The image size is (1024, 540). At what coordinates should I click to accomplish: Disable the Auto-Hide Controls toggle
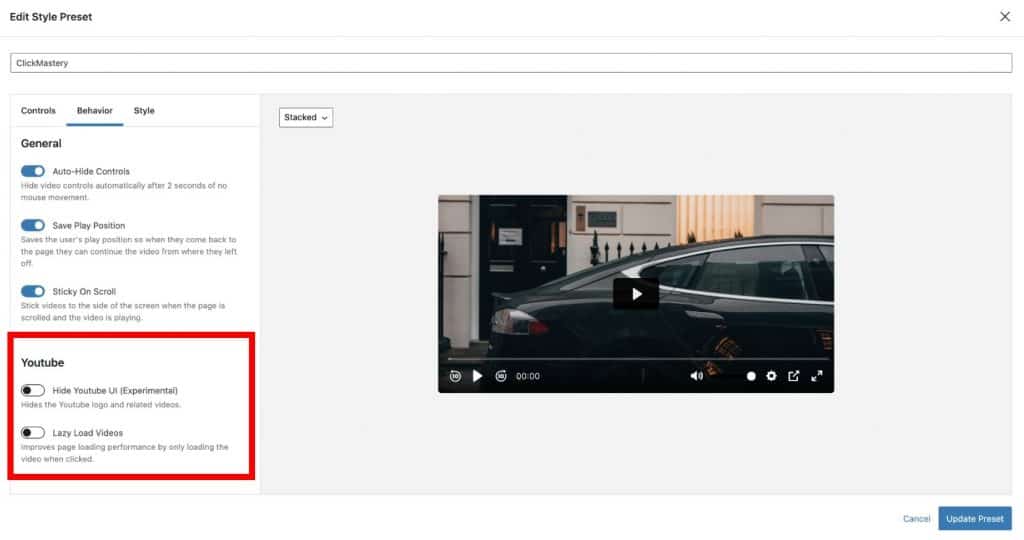pos(33,171)
